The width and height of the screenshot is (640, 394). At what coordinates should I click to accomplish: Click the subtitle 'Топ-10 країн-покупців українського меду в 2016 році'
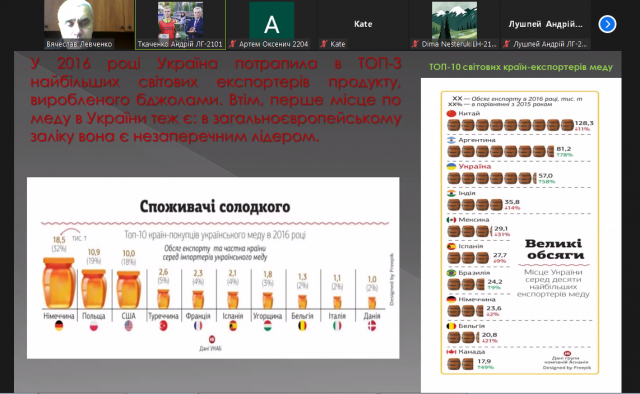(x=215, y=235)
